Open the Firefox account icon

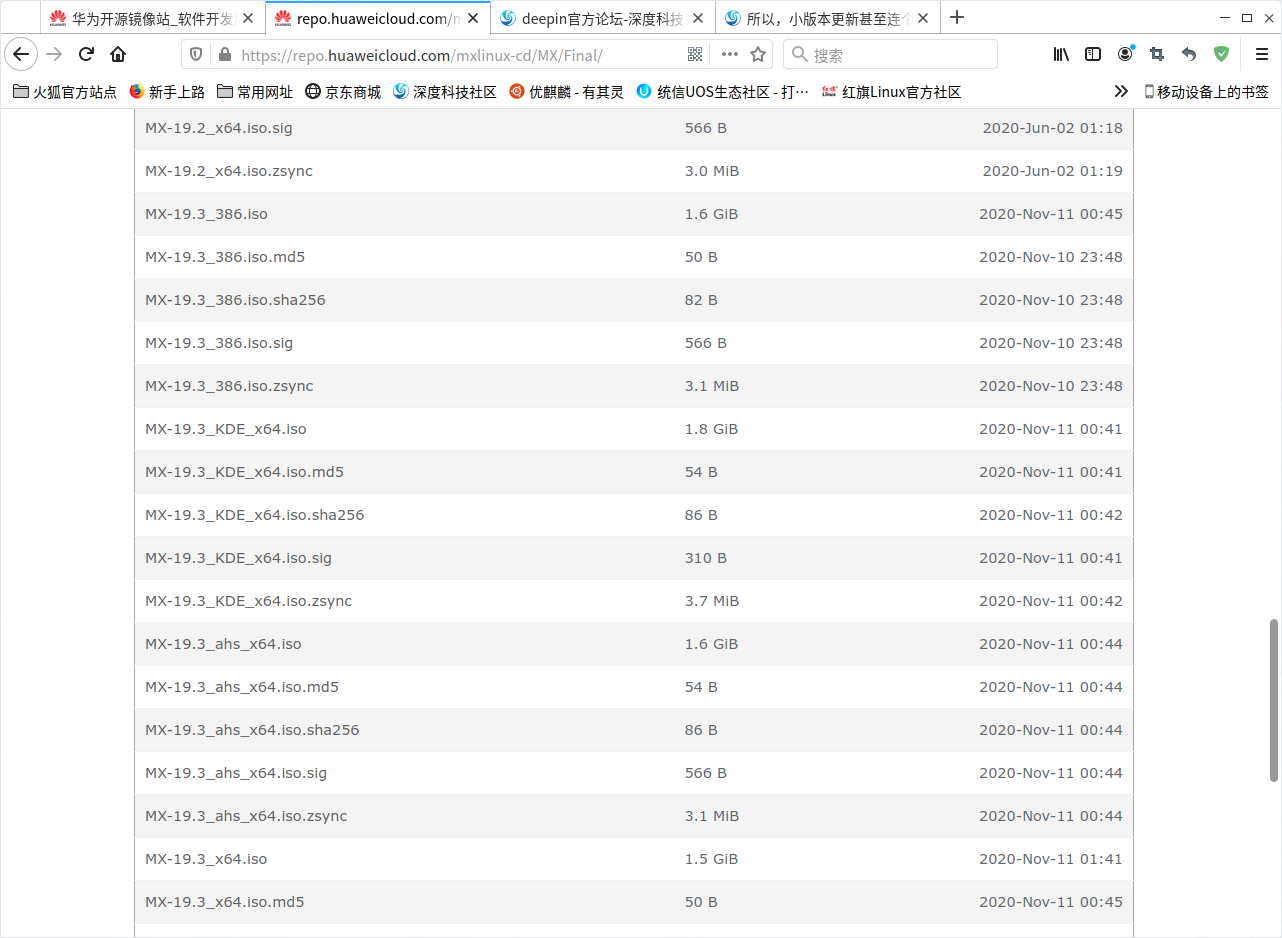(1126, 54)
